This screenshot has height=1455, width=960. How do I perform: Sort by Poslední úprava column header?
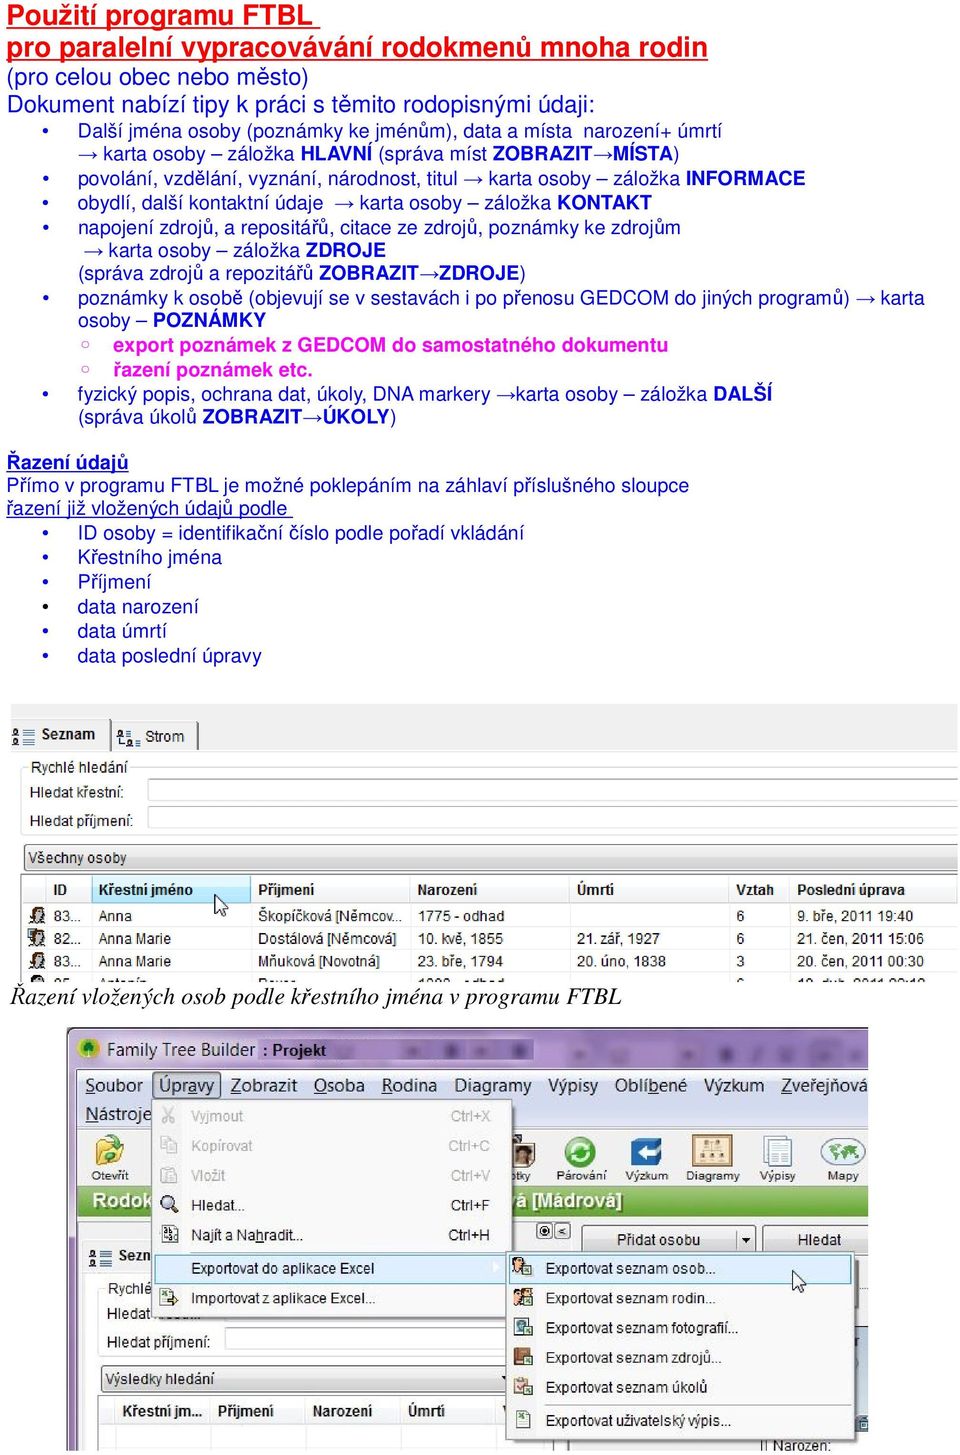[x=873, y=890]
